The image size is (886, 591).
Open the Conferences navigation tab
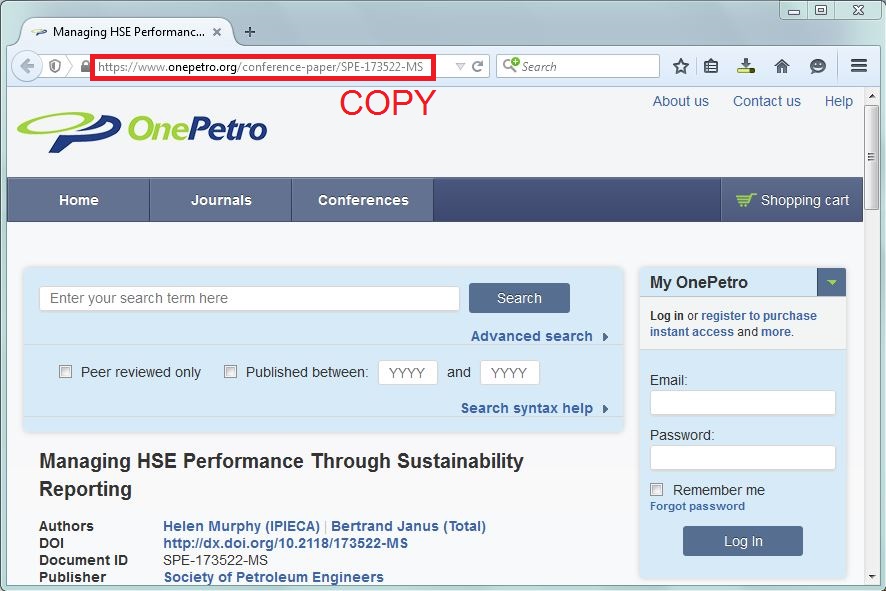pos(363,200)
